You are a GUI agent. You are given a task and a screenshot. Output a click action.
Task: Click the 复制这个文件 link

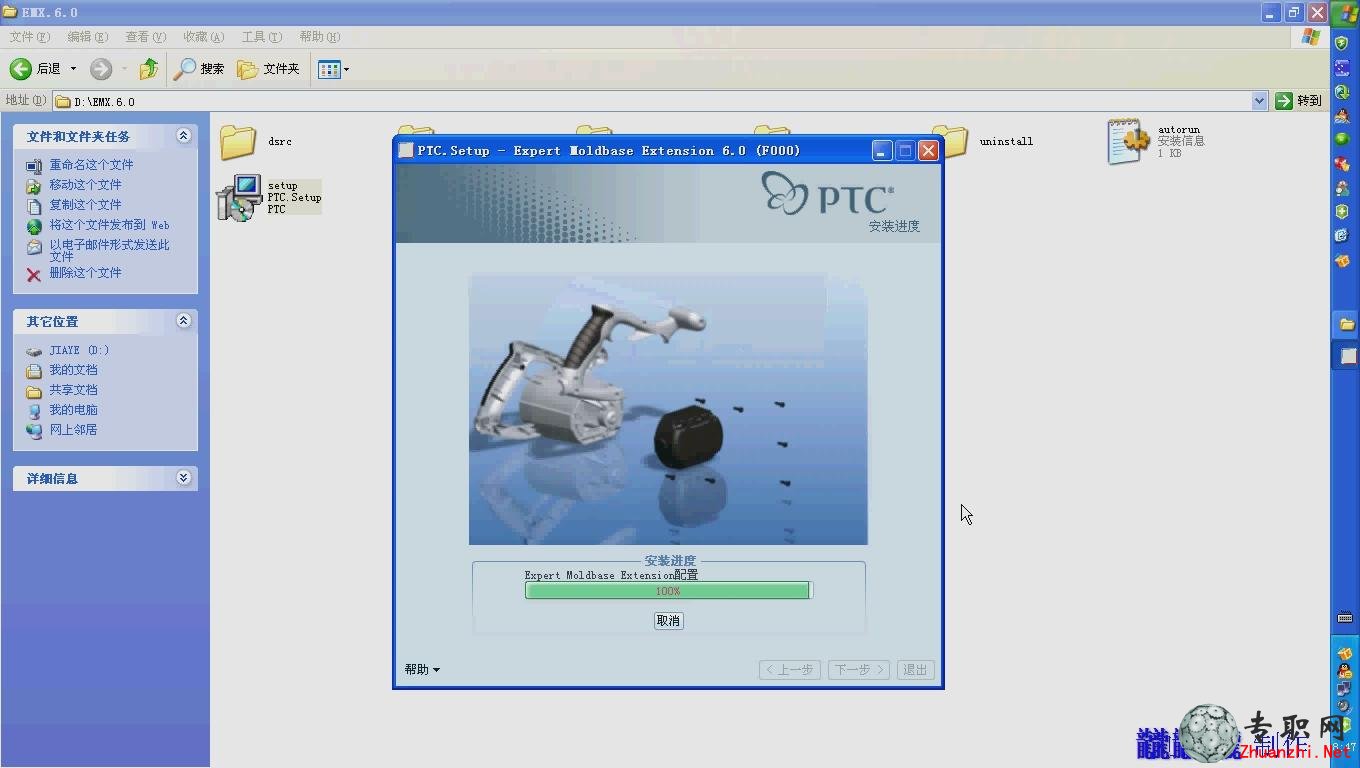tap(85, 205)
